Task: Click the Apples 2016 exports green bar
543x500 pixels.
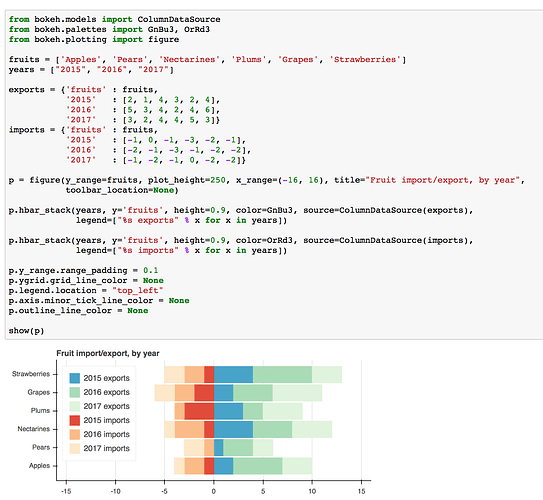Action: (x=258, y=466)
